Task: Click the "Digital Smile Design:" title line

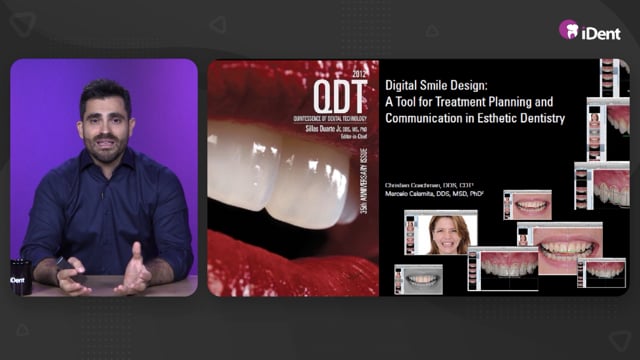Action: pyautogui.click(x=436, y=85)
